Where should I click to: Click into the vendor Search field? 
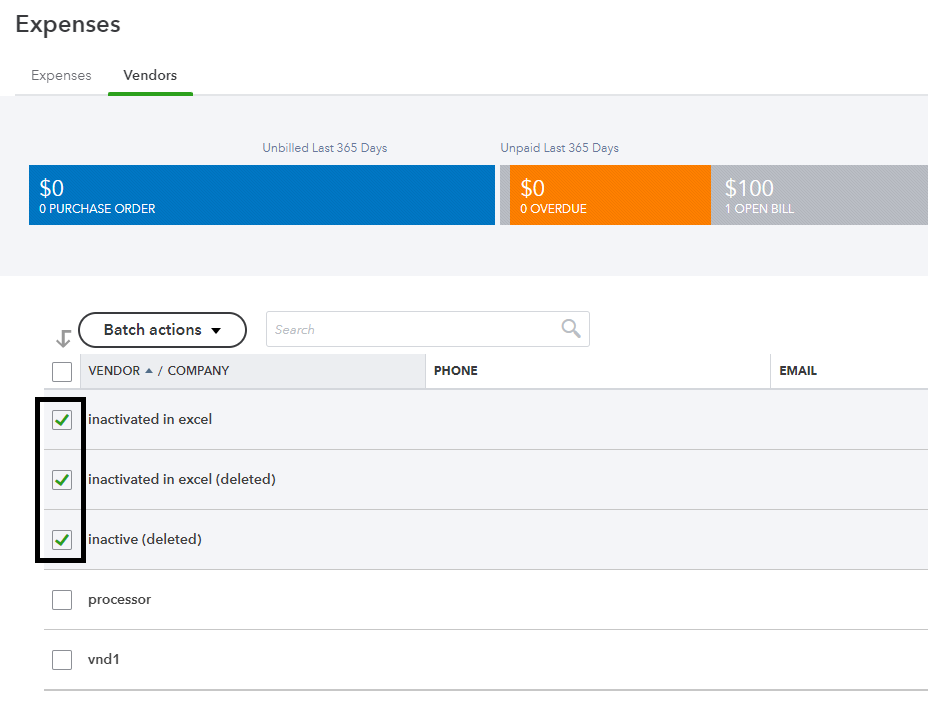point(410,329)
